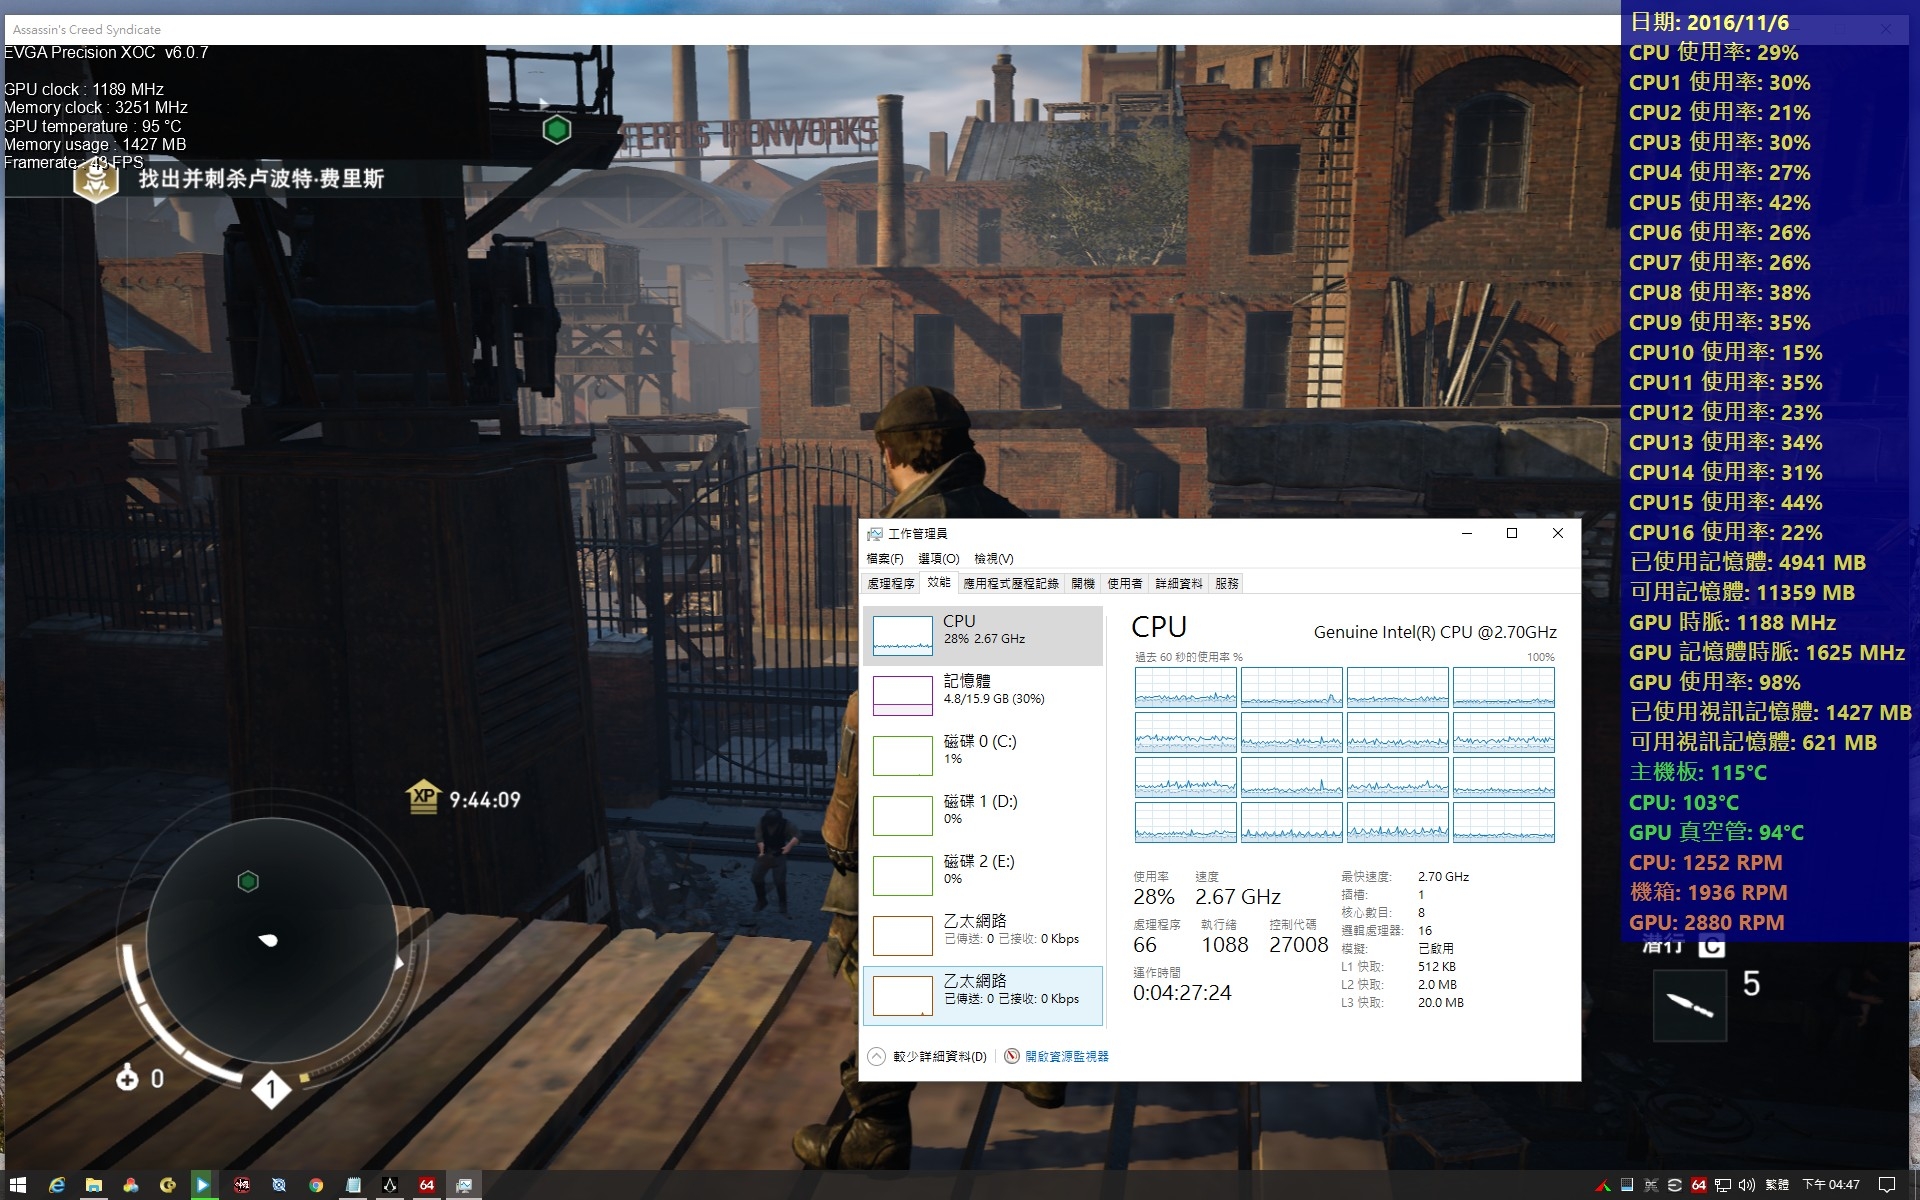The height and width of the screenshot is (1200, 1920).
Task: Select 磁碟 2 (E:) performance item
Action: coord(983,876)
